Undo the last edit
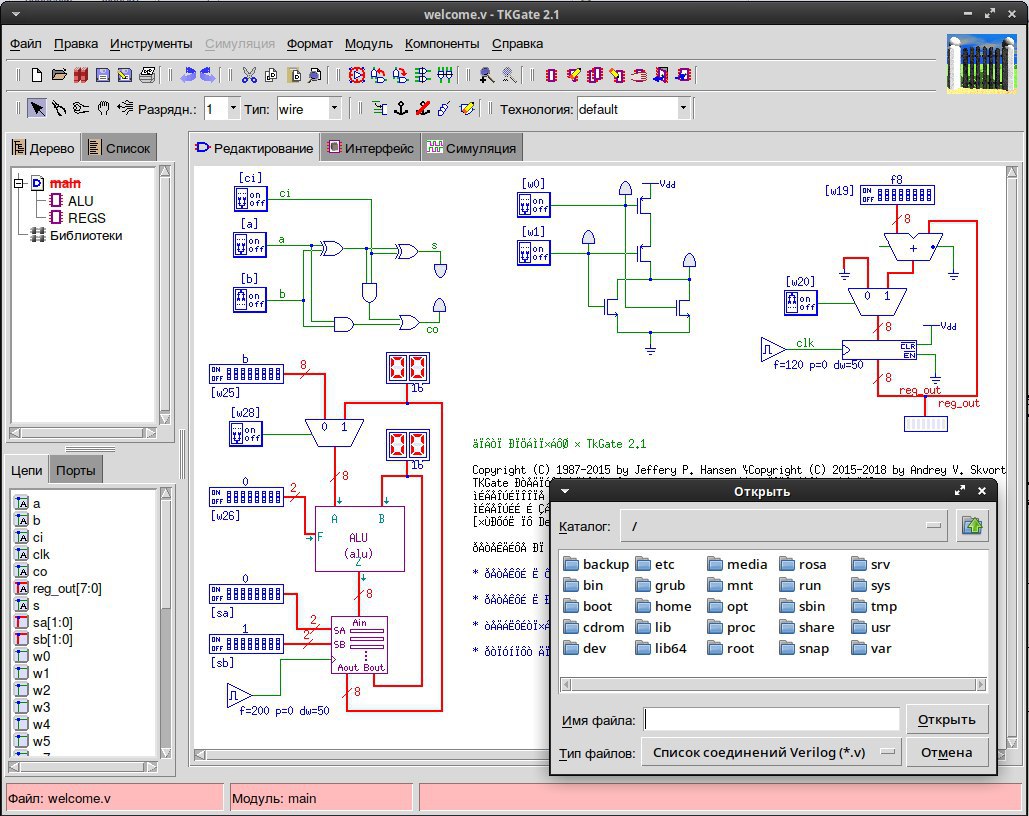1029x816 pixels. pyautogui.click(x=188, y=75)
